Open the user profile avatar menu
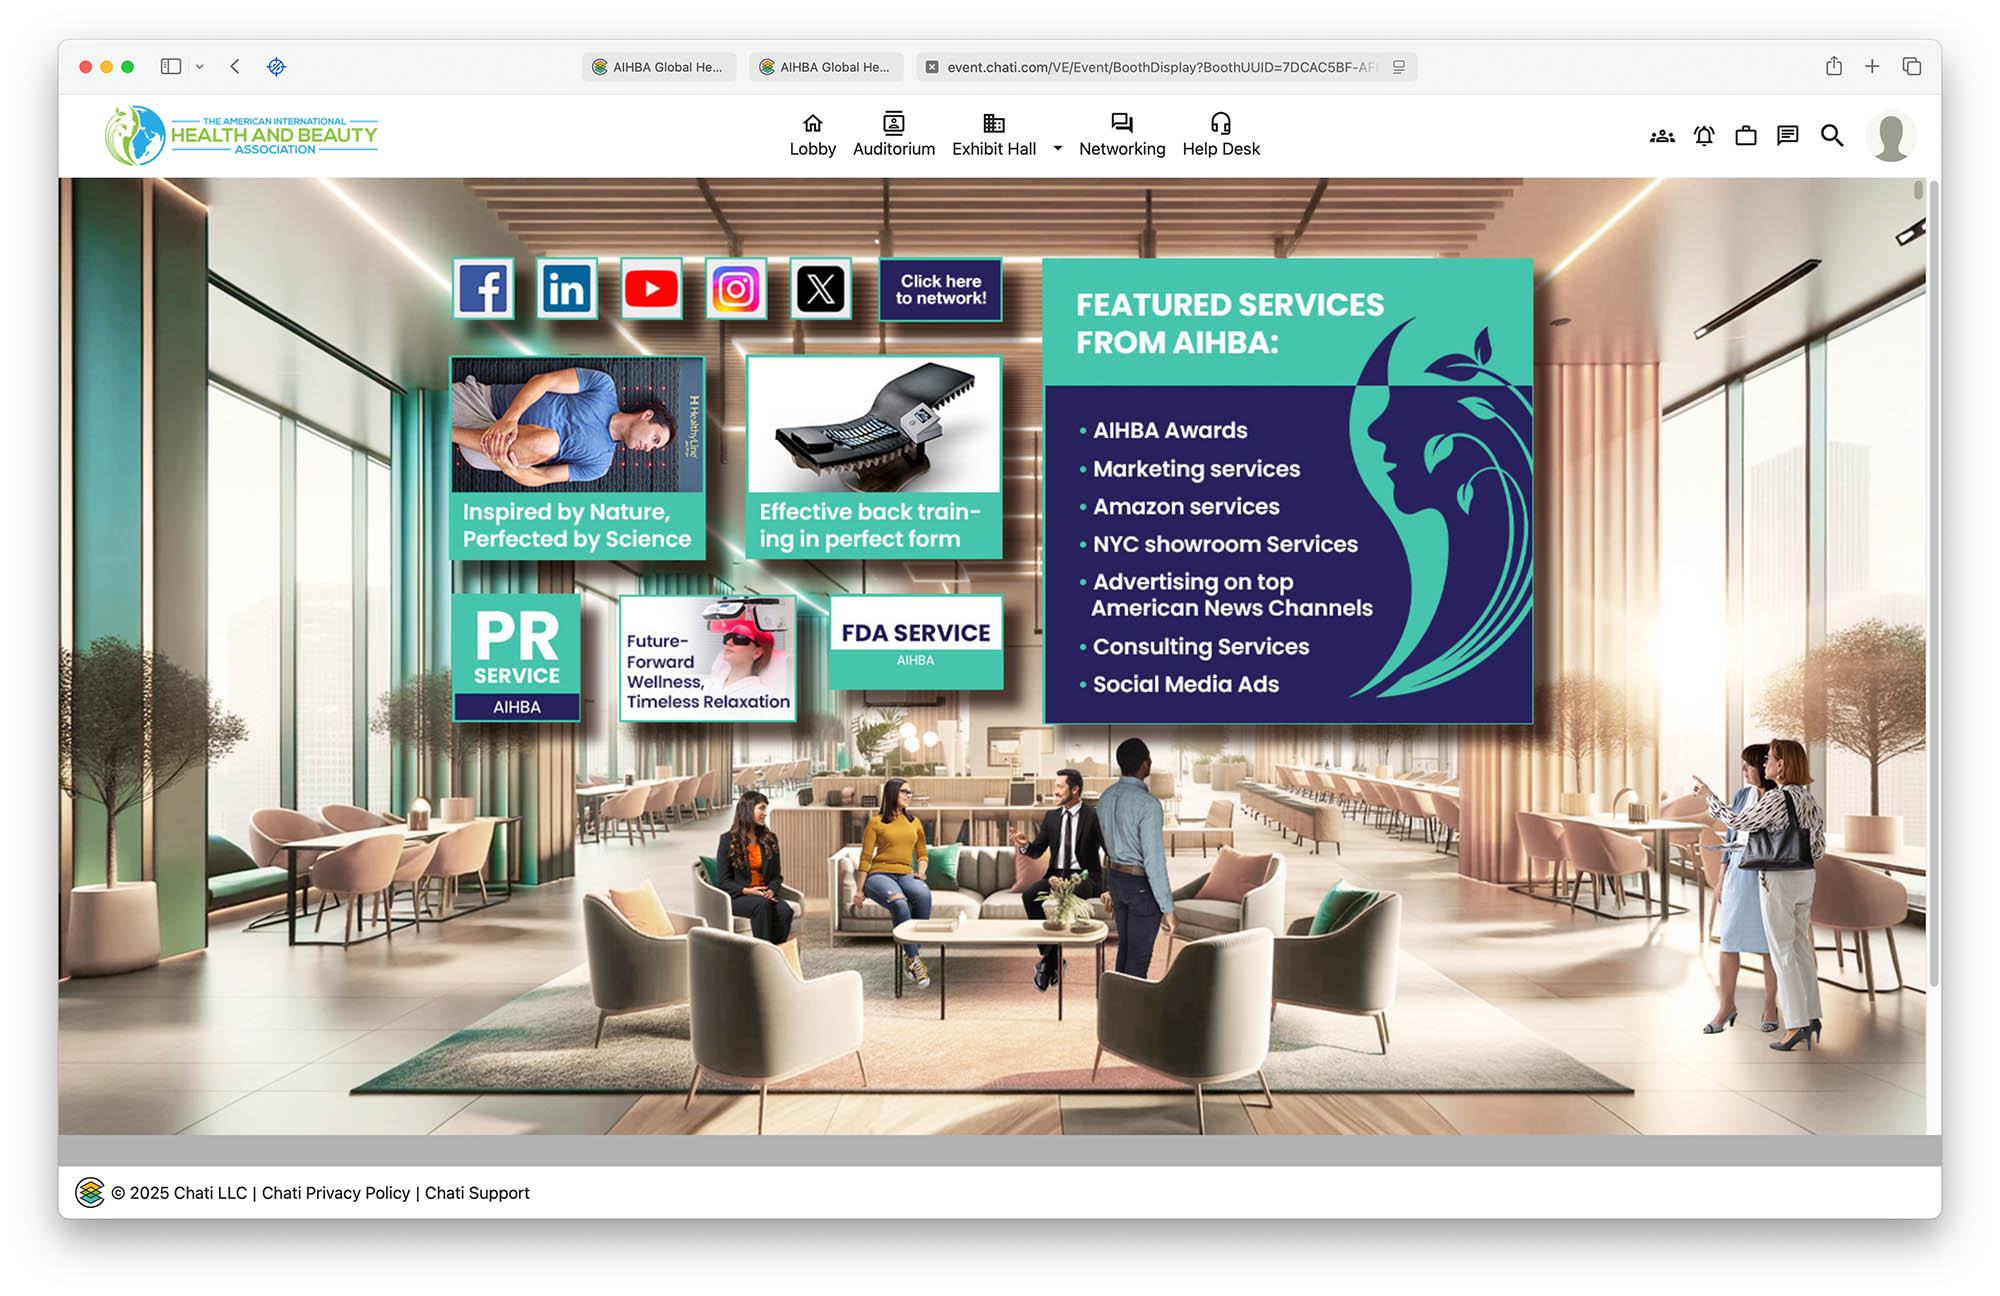Screen dimensions: 2000x1296 pyautogui.click(x=1890, y=137)
